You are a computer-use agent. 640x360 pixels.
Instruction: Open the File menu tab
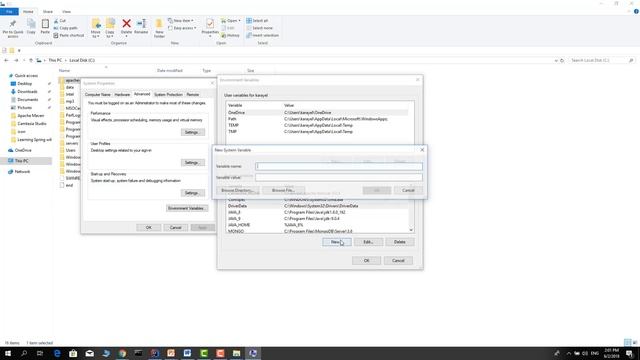click(x=9, y=11)
